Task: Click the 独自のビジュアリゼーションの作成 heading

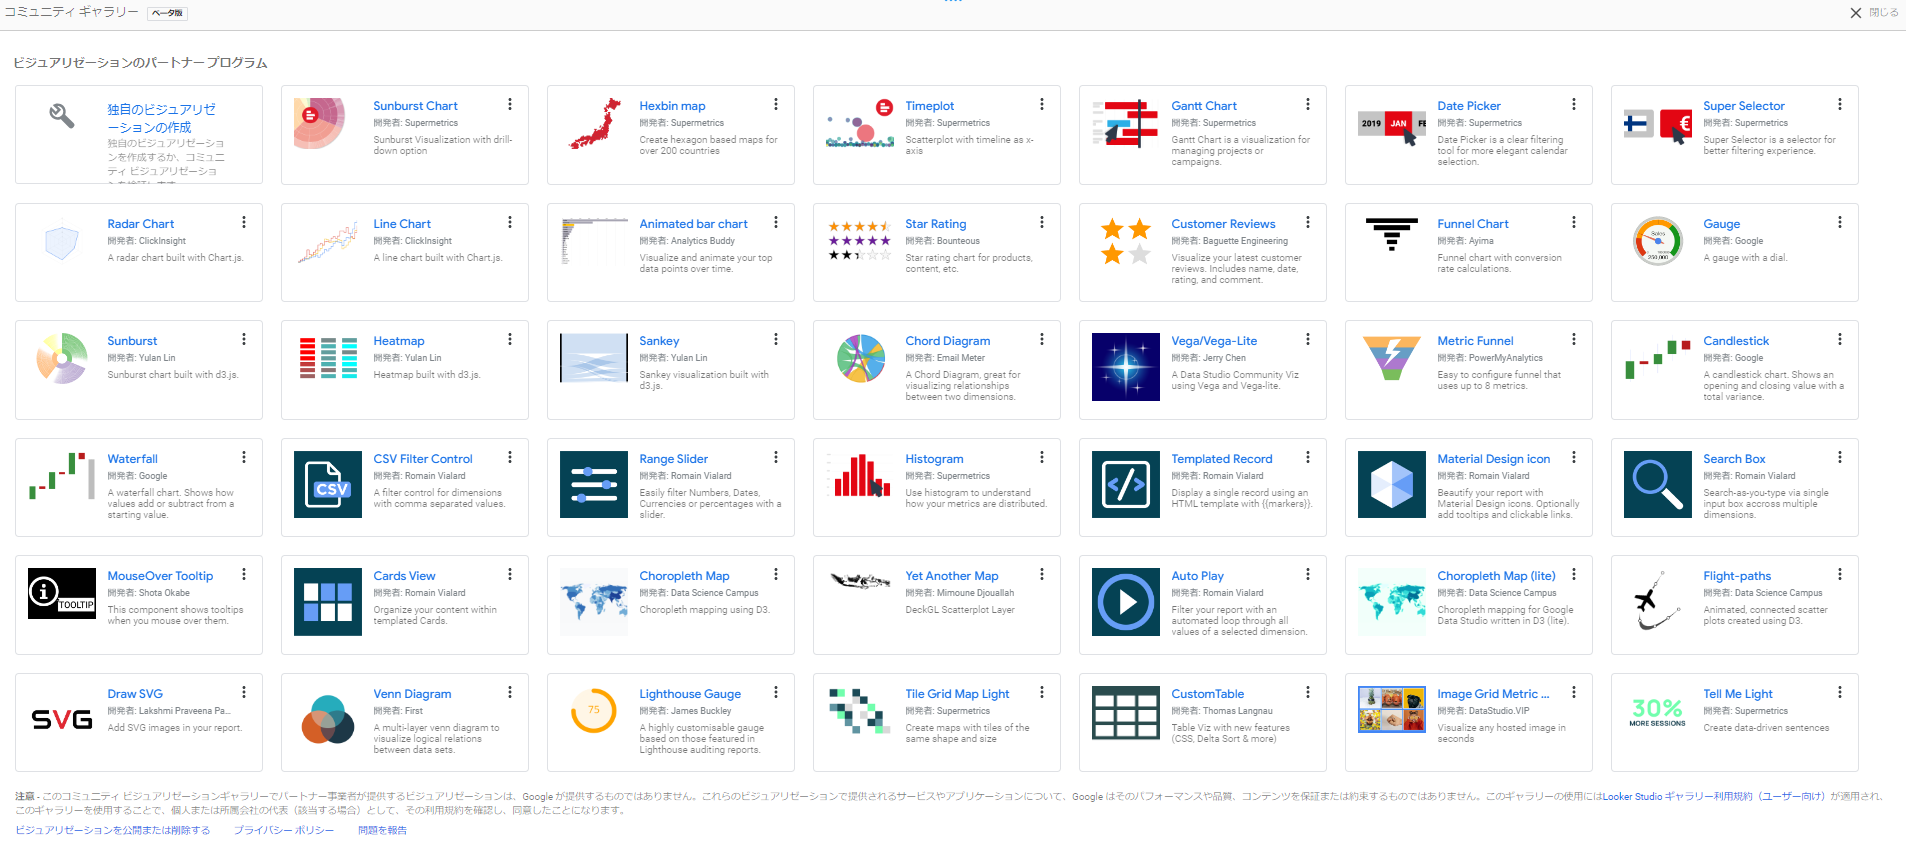Action: pyautogui.click(x=162, y=118)
